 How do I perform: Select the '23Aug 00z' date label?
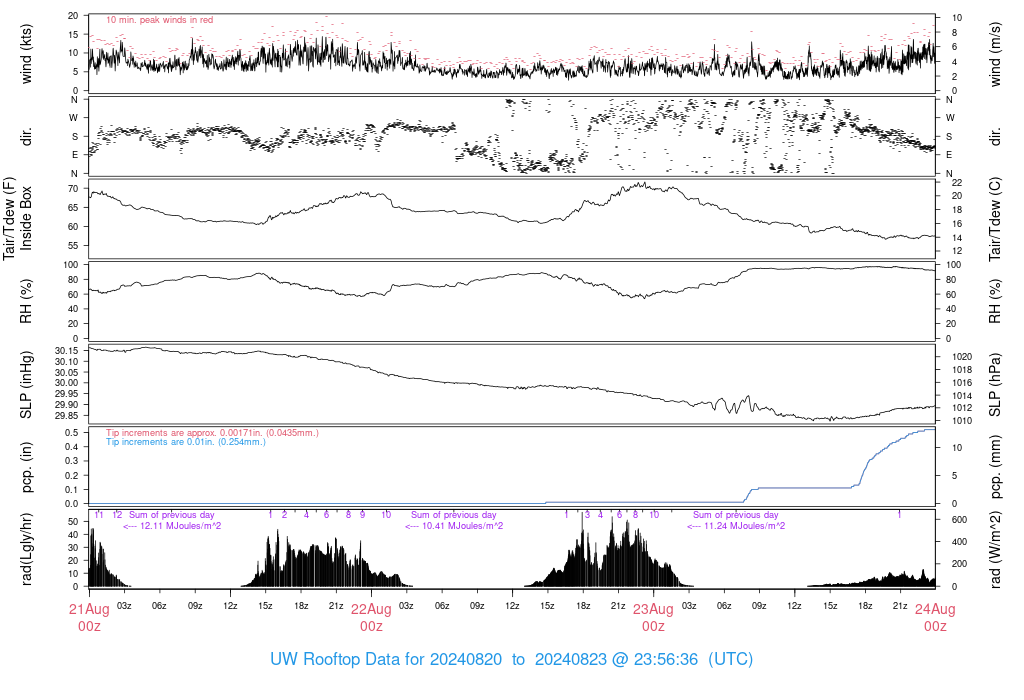point(653,617)
